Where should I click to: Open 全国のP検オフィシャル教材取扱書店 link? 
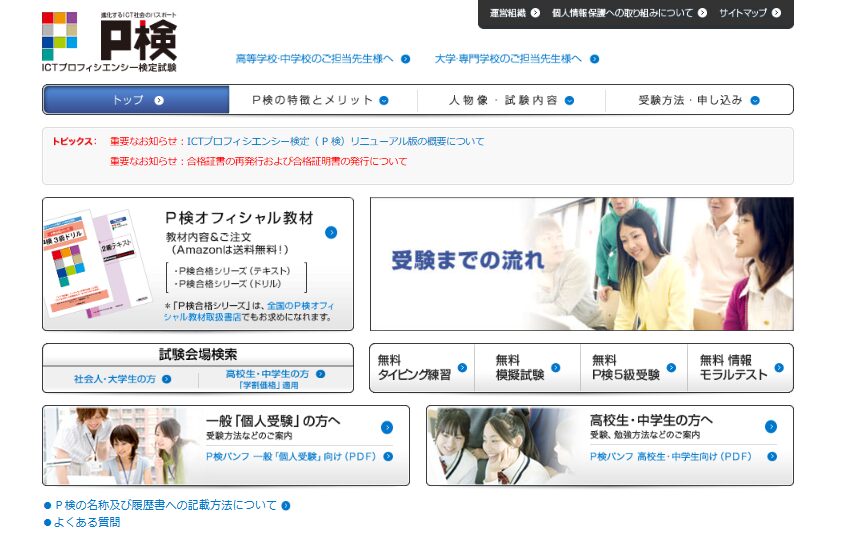(249, 311)
